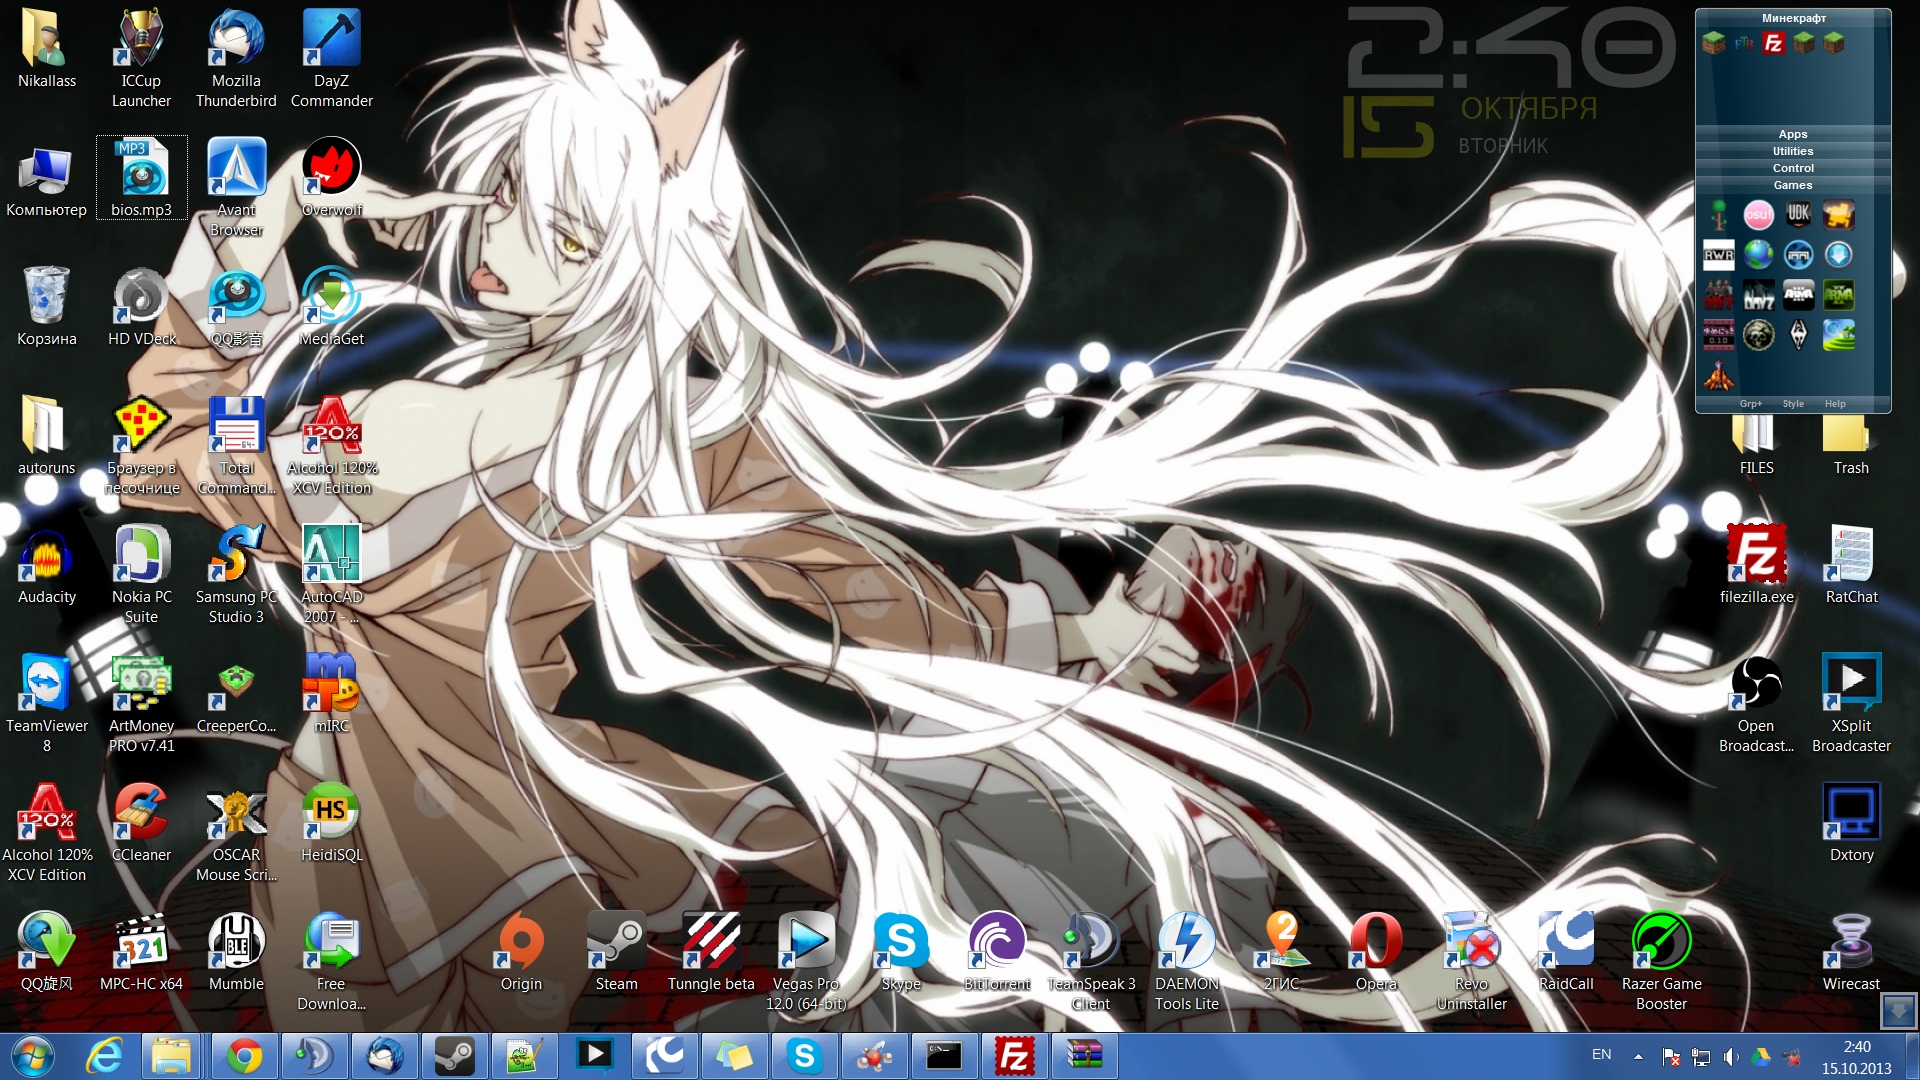The height and width of the screenshot is (1080, 1920).
Task: Open the volume control in the tray
Action: (1731, 1056)
